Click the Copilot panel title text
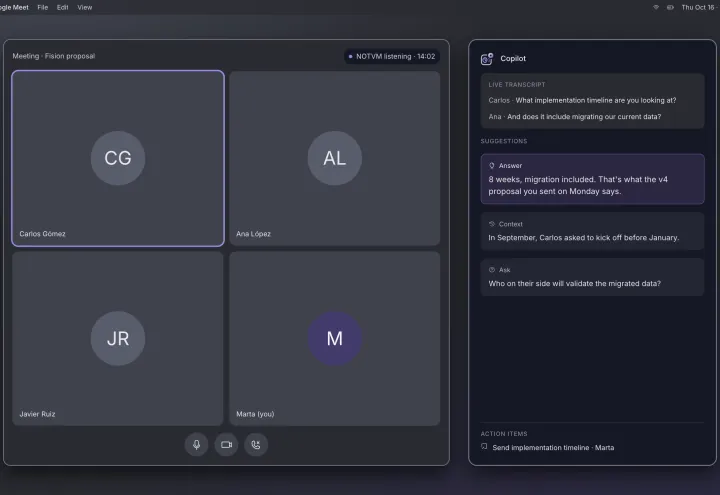Screen dimensions: 720x495 (513, 58)
